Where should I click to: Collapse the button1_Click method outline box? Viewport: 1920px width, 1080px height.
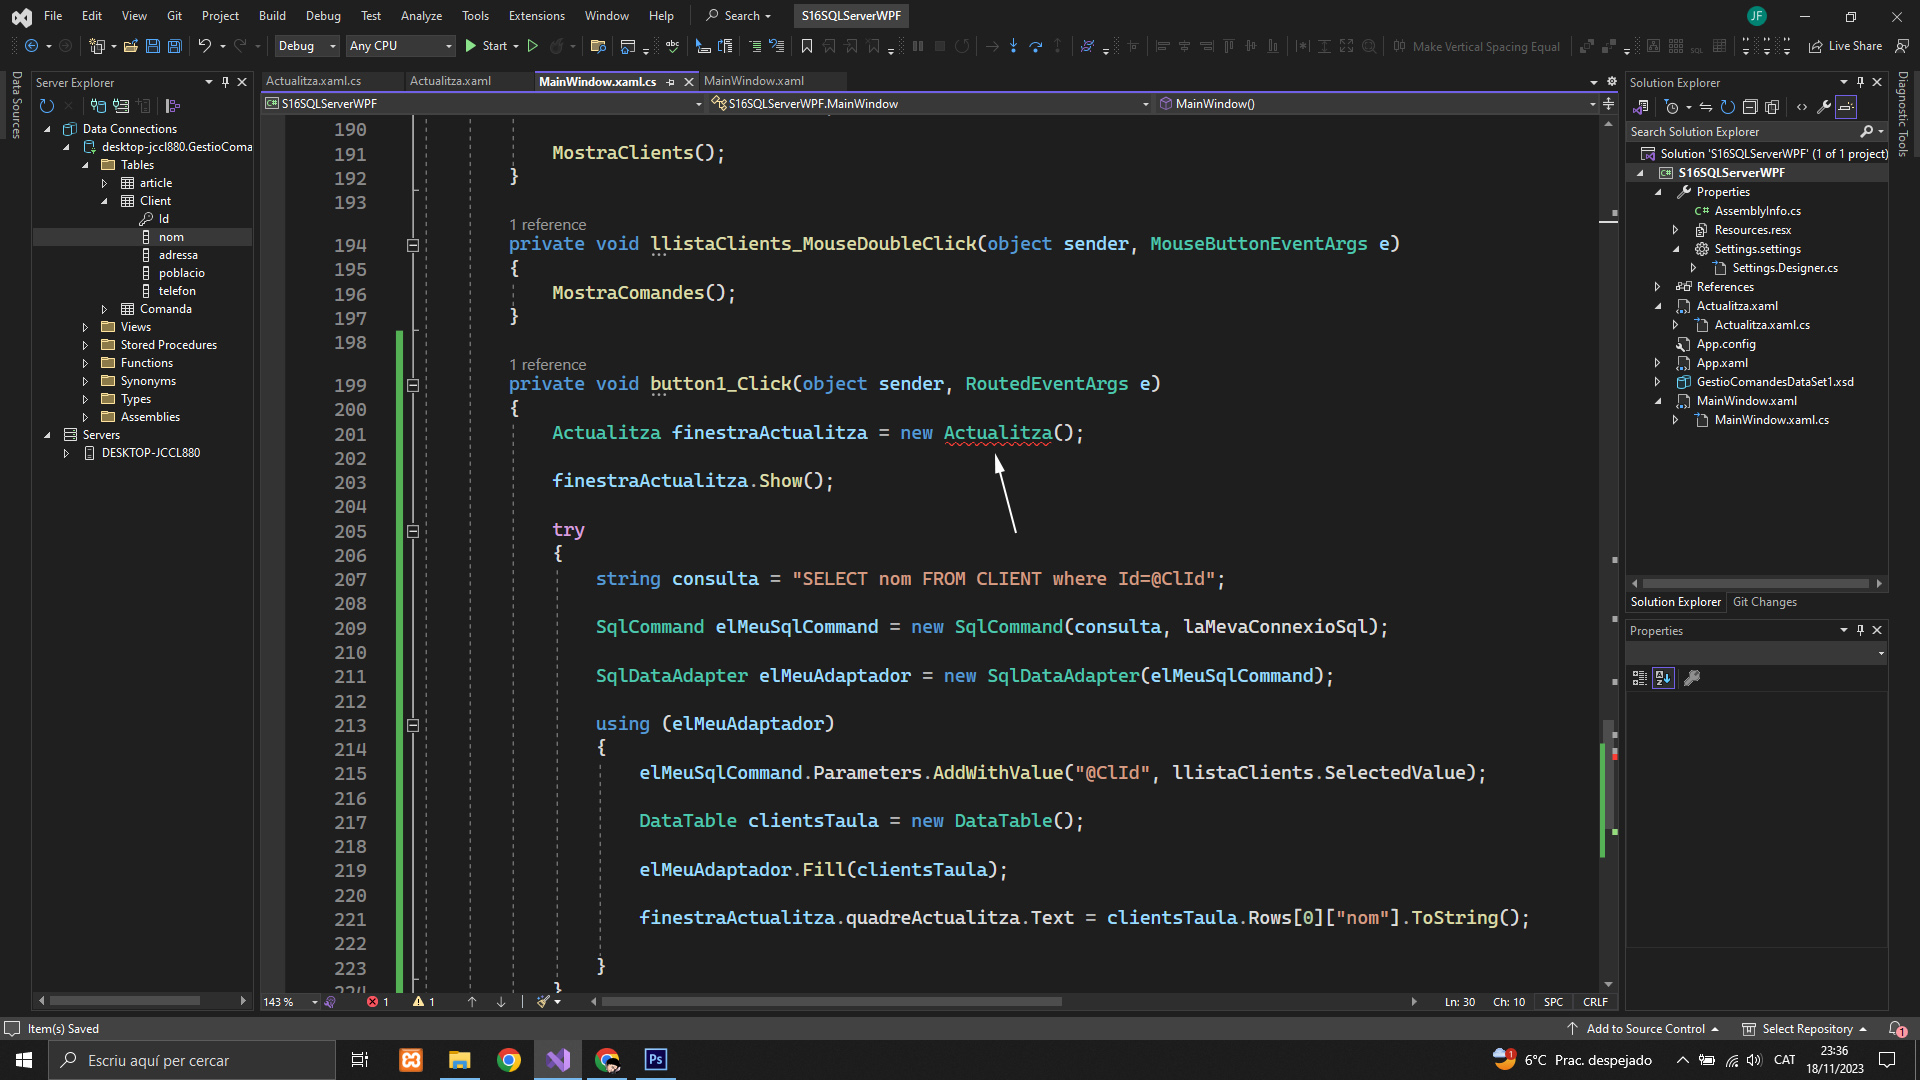pyautogui.click(x=412, y=385)
